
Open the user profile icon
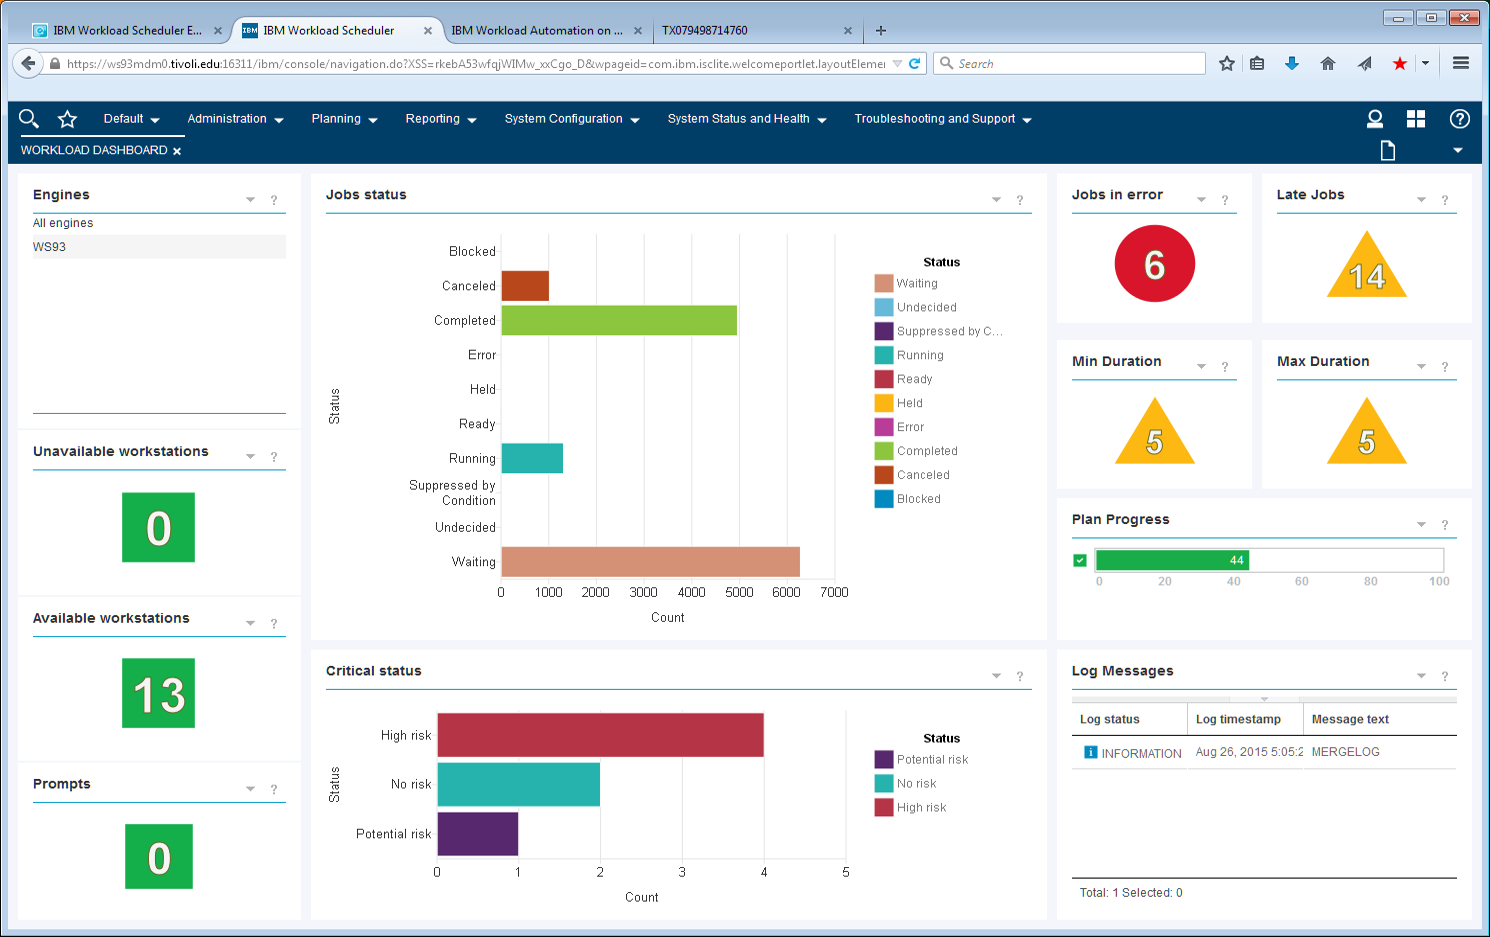[x=1375, y=119]
